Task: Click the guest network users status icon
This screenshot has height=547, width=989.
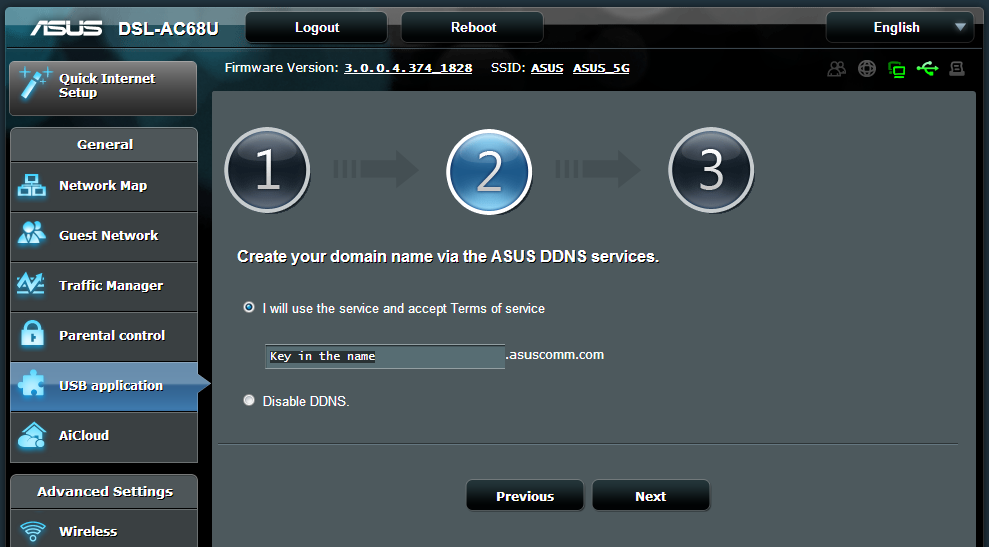Action: pyautogui.click(x=837, y=68)
